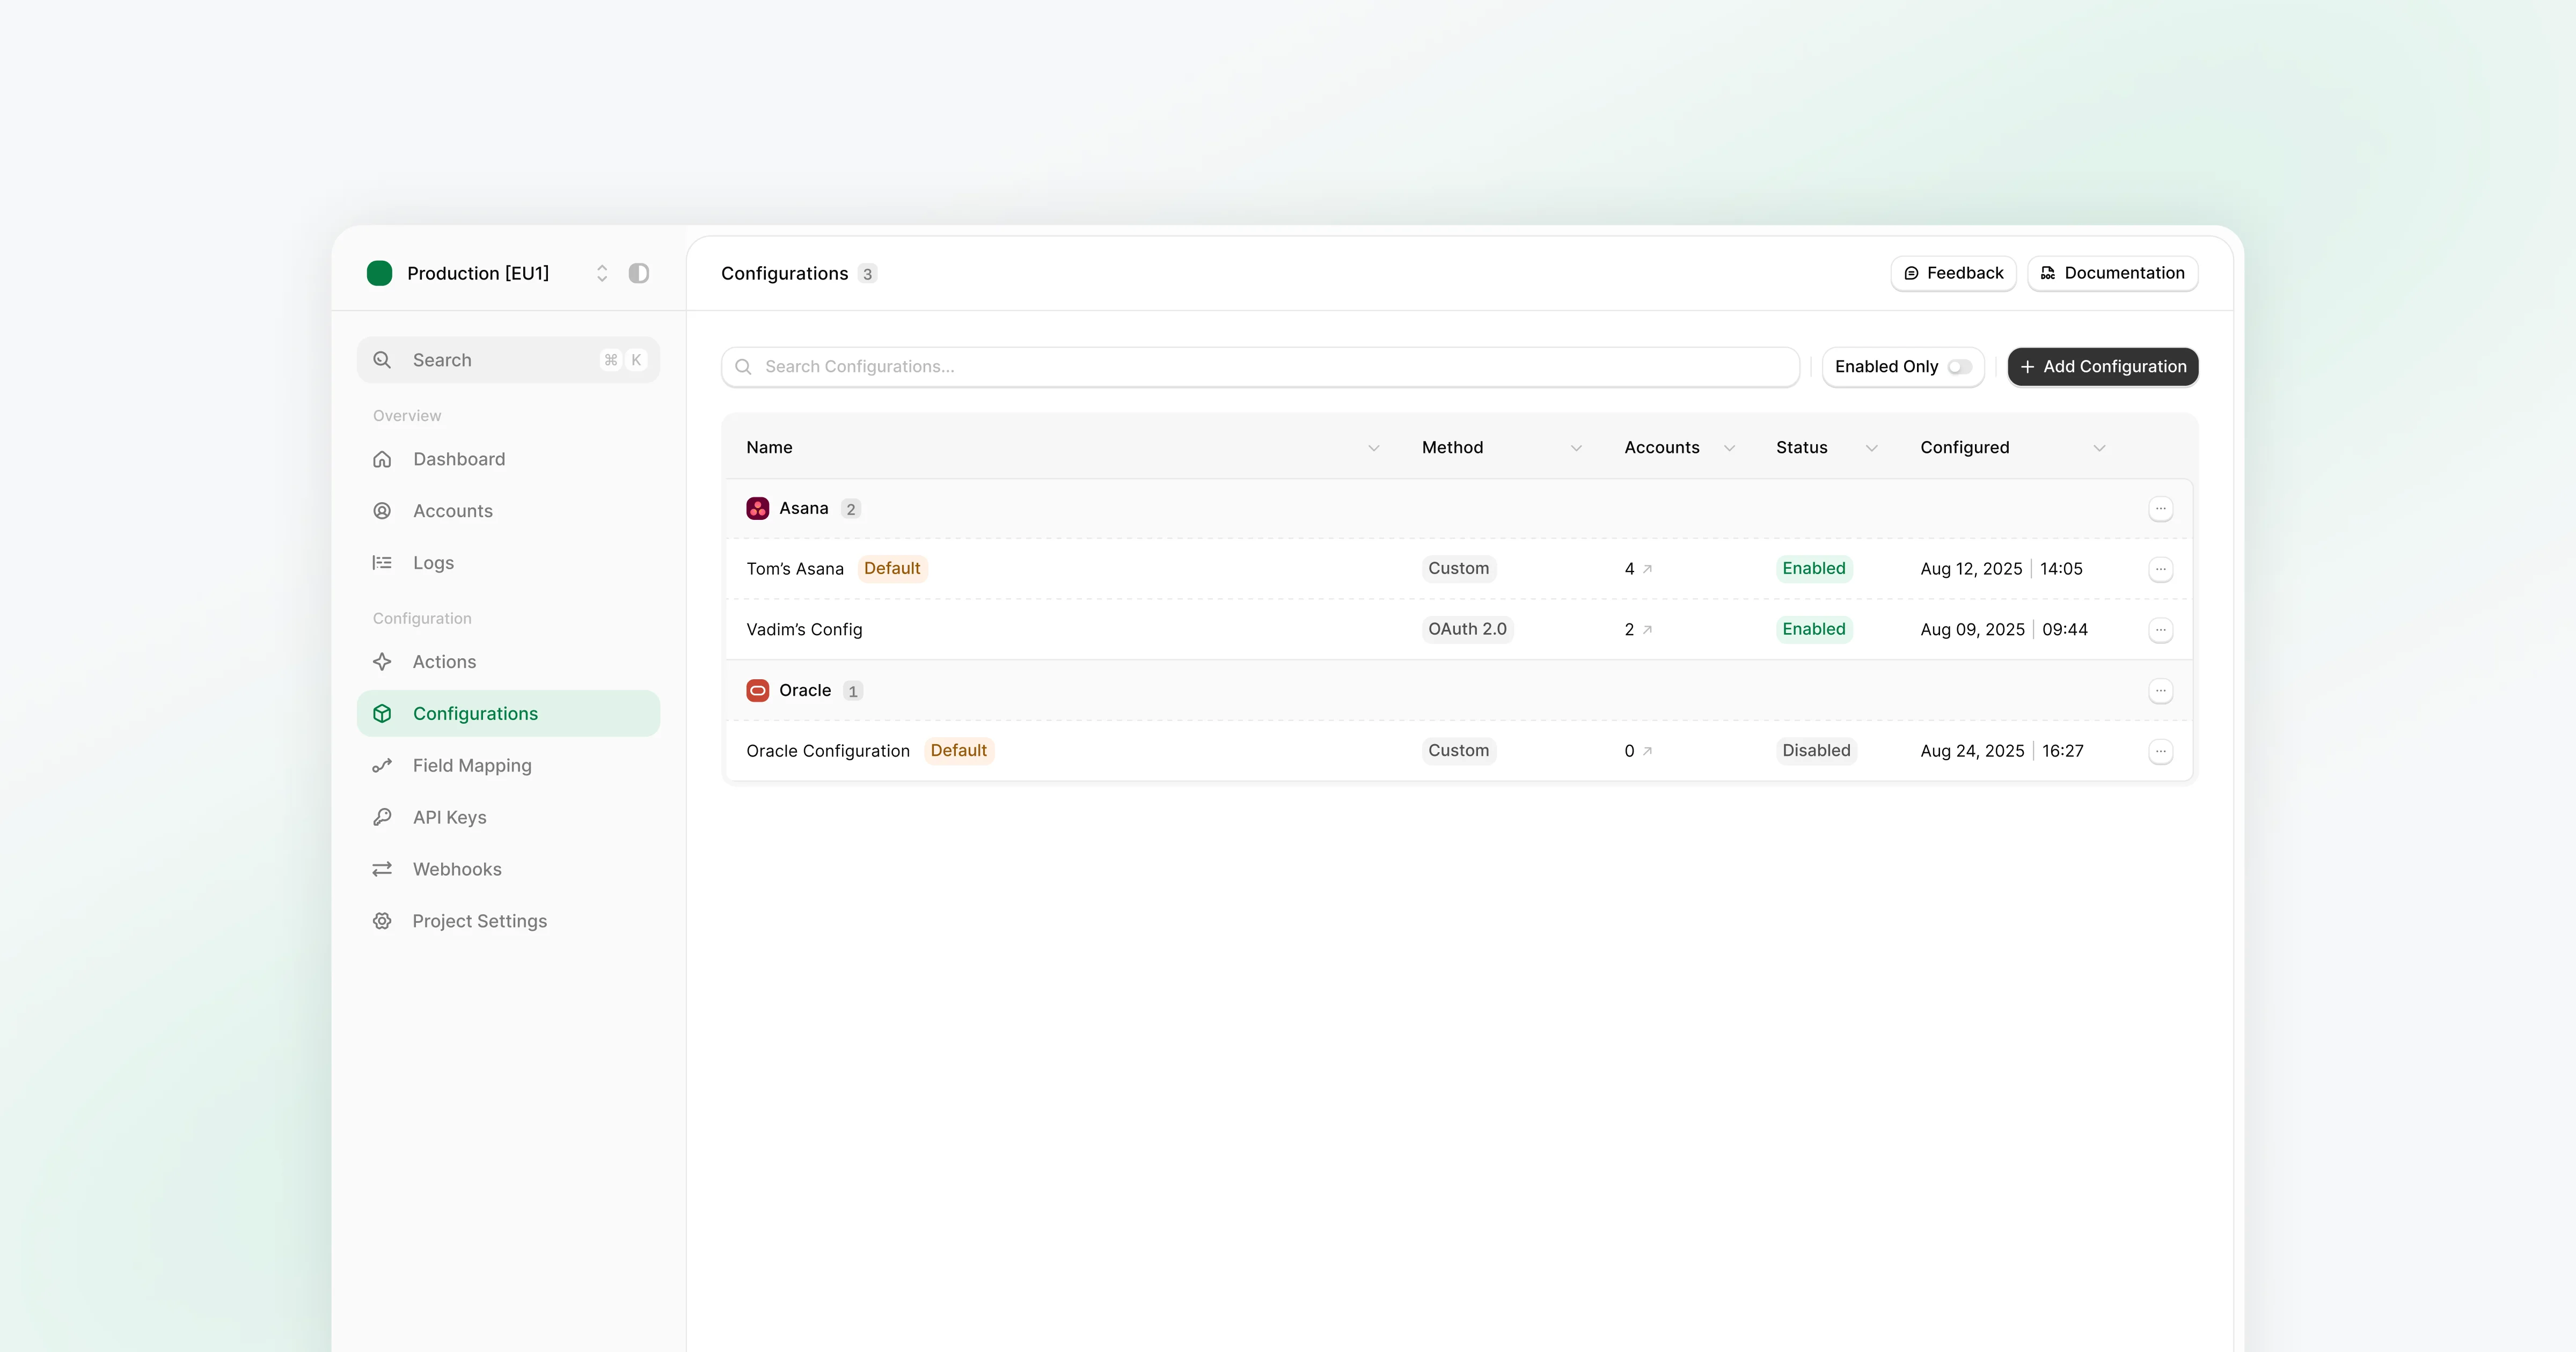
Task: Open the Webhooks page
Action: pyautogui.click(x=457, y=869)
